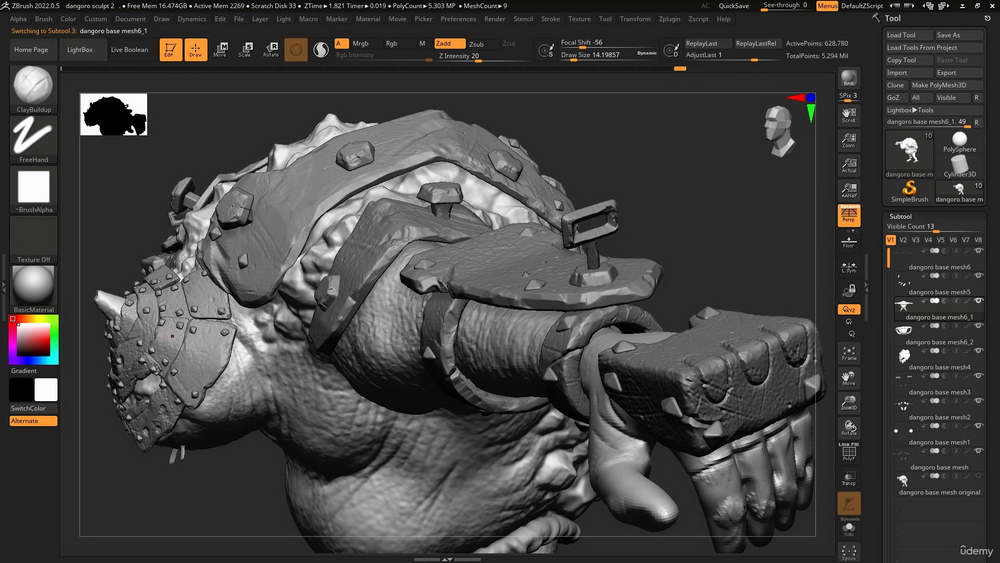Viewport: 1000px width, 563px height.
Task: Collapse the Subtool section header
Action: (x=901, y=216)
